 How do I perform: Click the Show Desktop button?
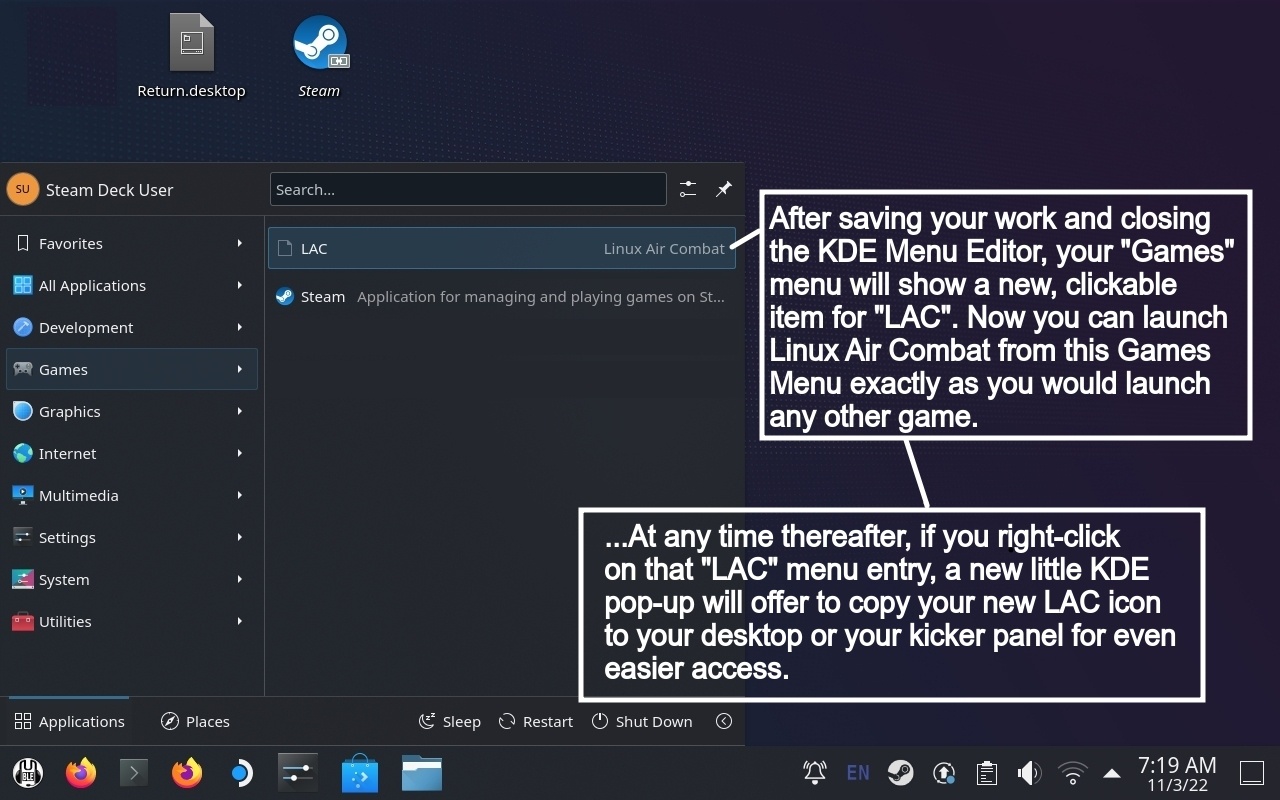pyautogui.click(x=1252, y=772)
